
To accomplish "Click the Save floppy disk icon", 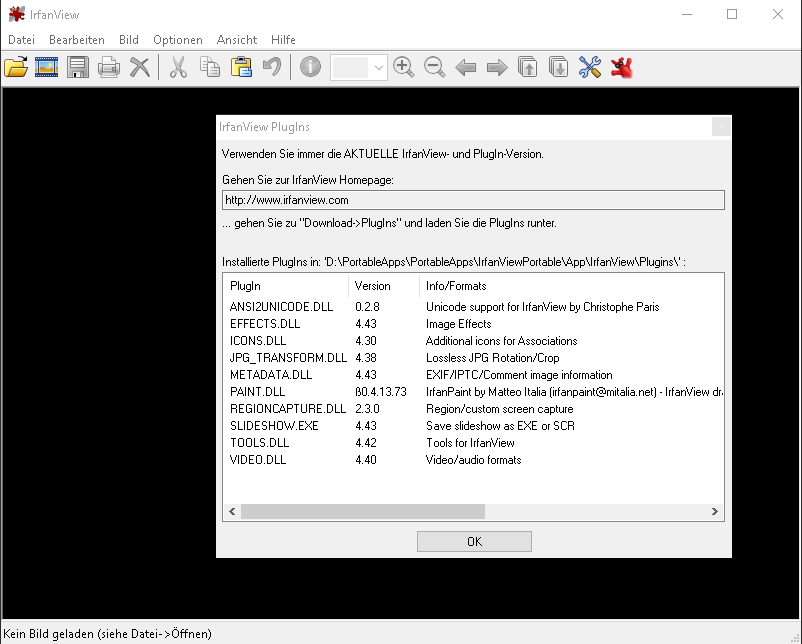I will coord(78,68).
